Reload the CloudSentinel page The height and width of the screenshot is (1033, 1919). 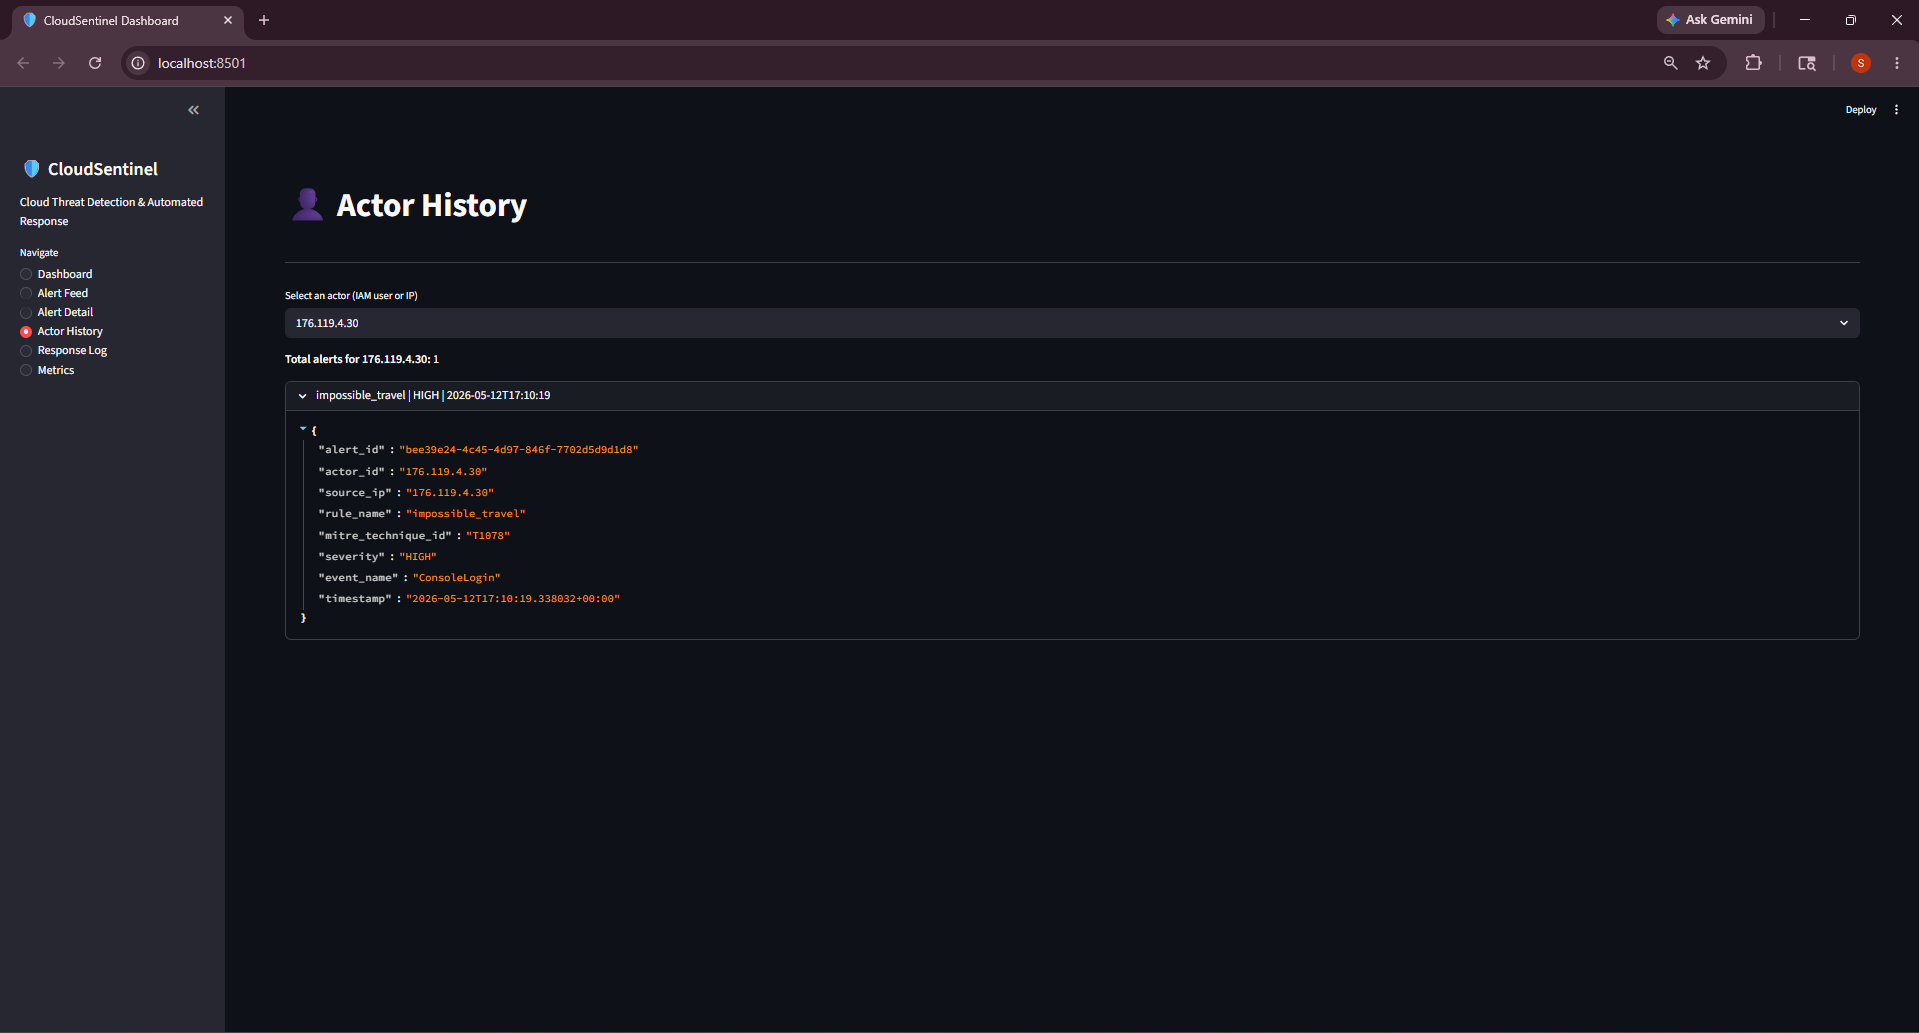pyautogui.click(x=95, y=63)
